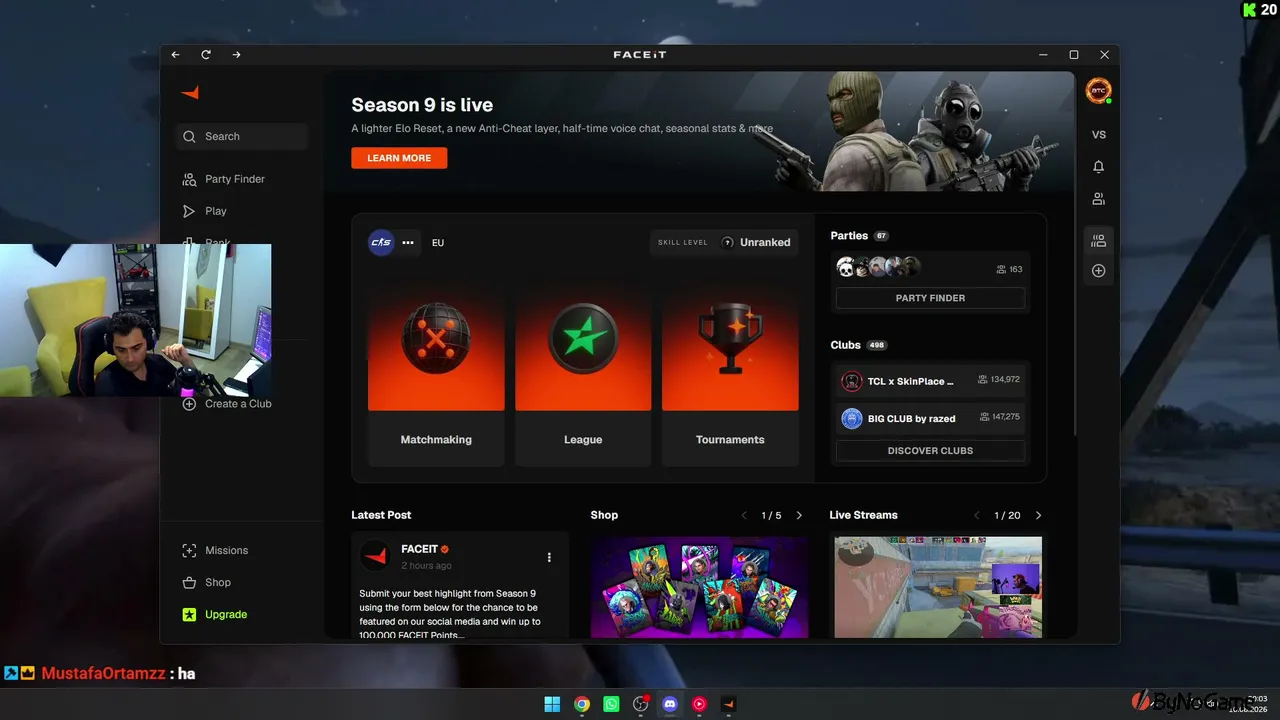Open Shop in the sidebar
The image size is (1280, 720).
click(x=218, y=583)
